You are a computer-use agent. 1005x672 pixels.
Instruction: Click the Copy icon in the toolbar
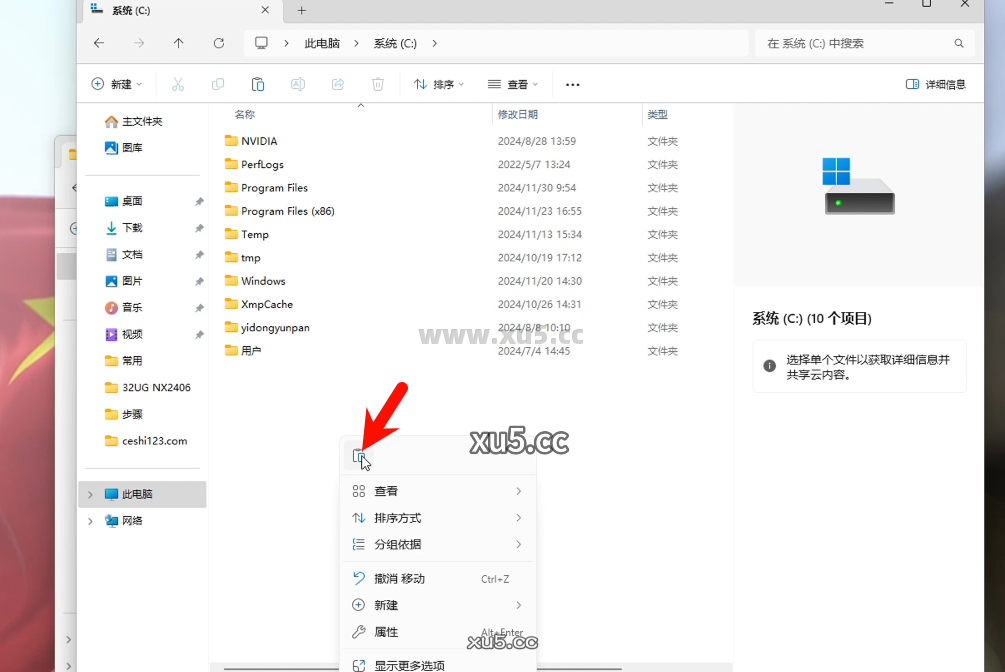(x=218, y=84)
